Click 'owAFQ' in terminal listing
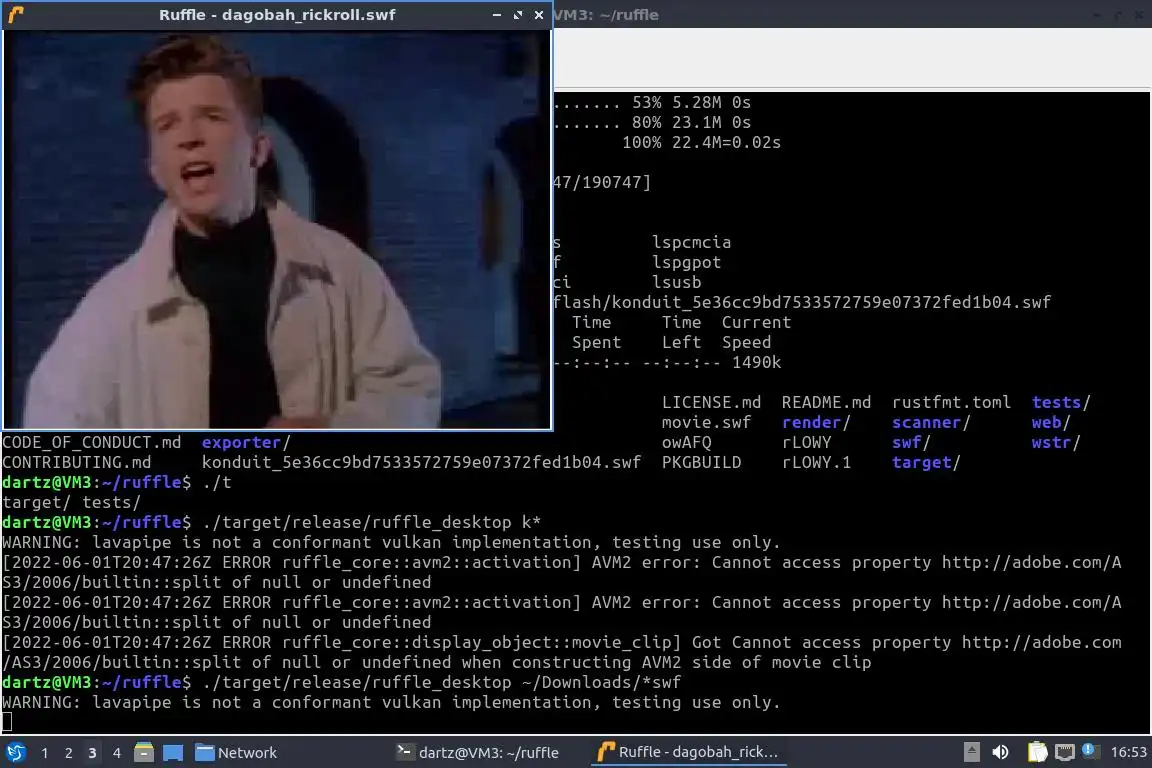1152x768 pixels. point(686,442)
